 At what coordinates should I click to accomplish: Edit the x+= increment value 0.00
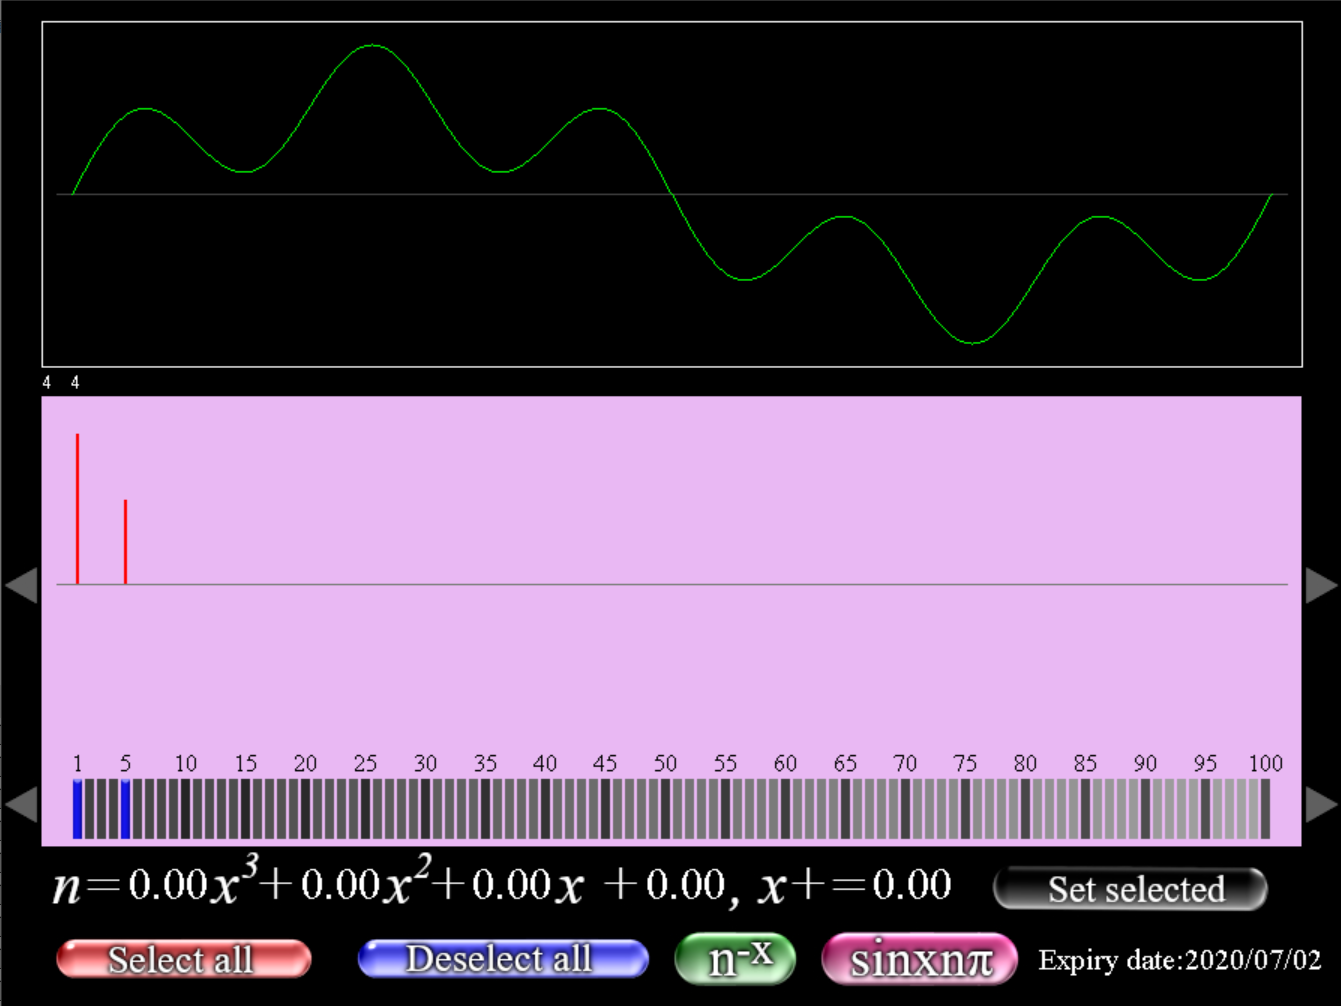[x=912, y=885]
